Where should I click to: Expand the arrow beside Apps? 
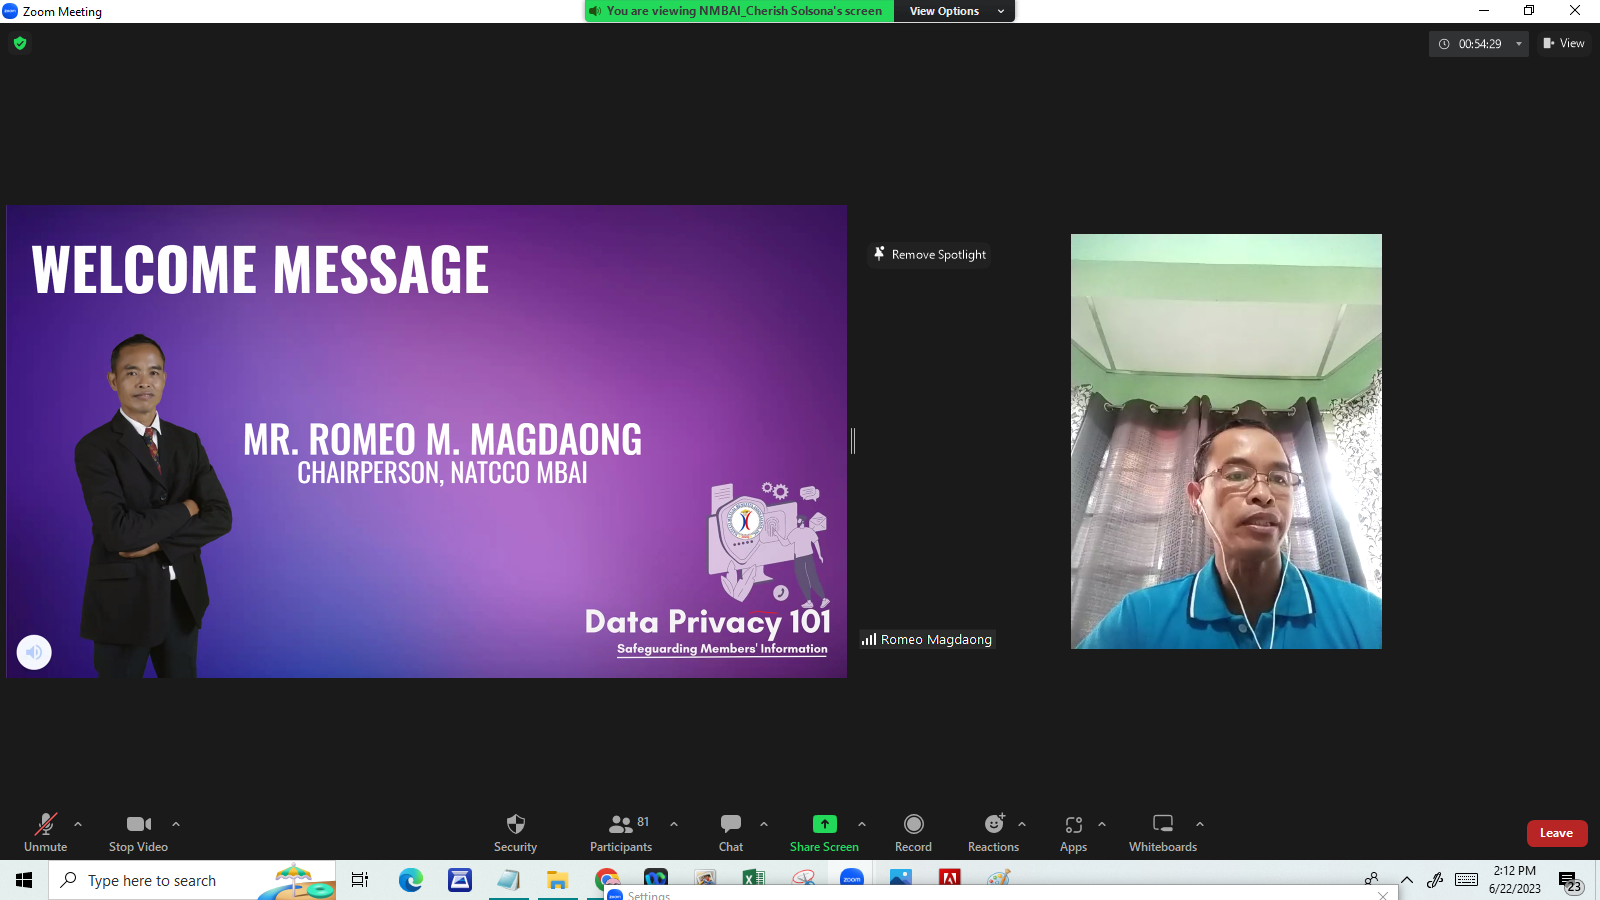tap(1102, 824)
